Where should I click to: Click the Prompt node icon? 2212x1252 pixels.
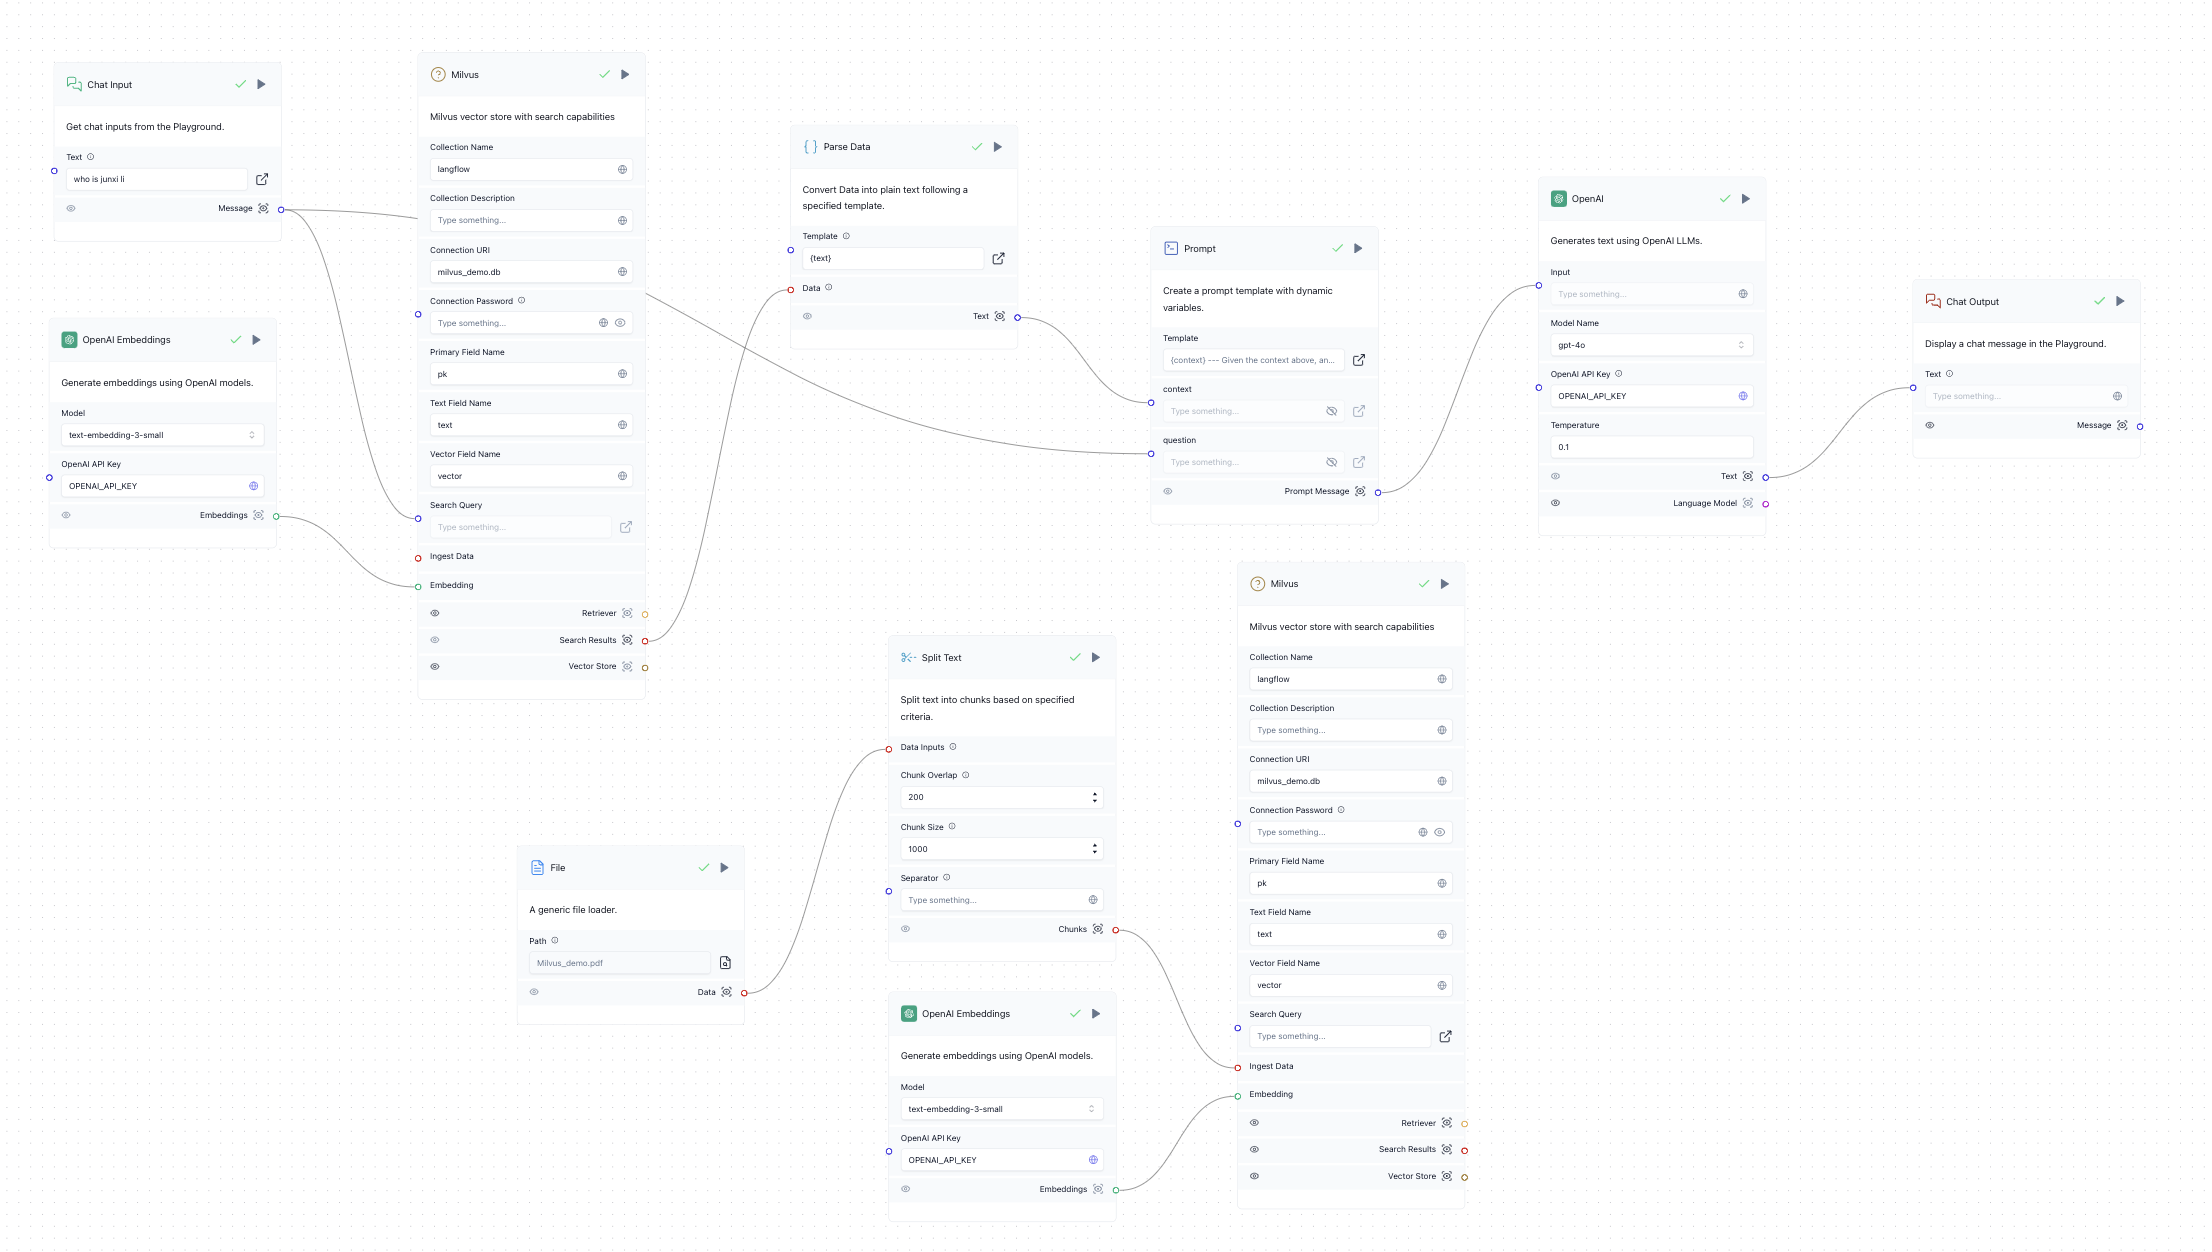click(x=1170, y=248)
